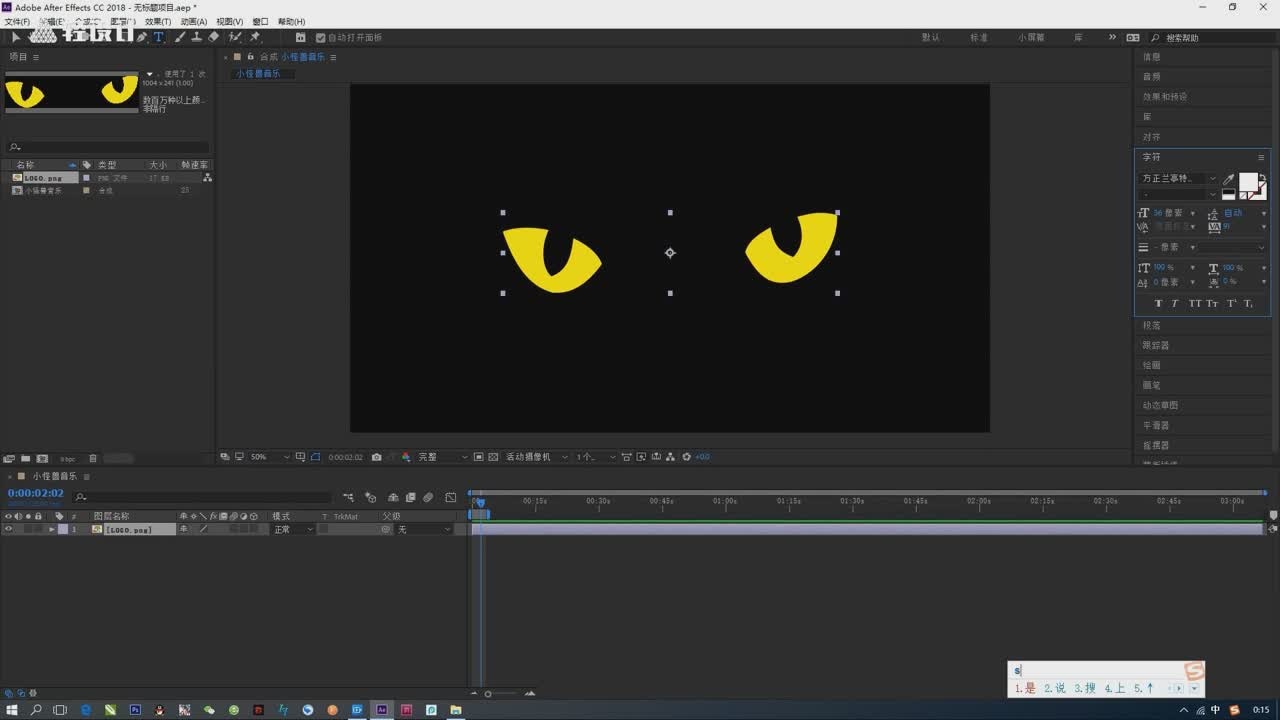Toggle visibility eye of the LOGO.png layer

[x=8, y=529]
